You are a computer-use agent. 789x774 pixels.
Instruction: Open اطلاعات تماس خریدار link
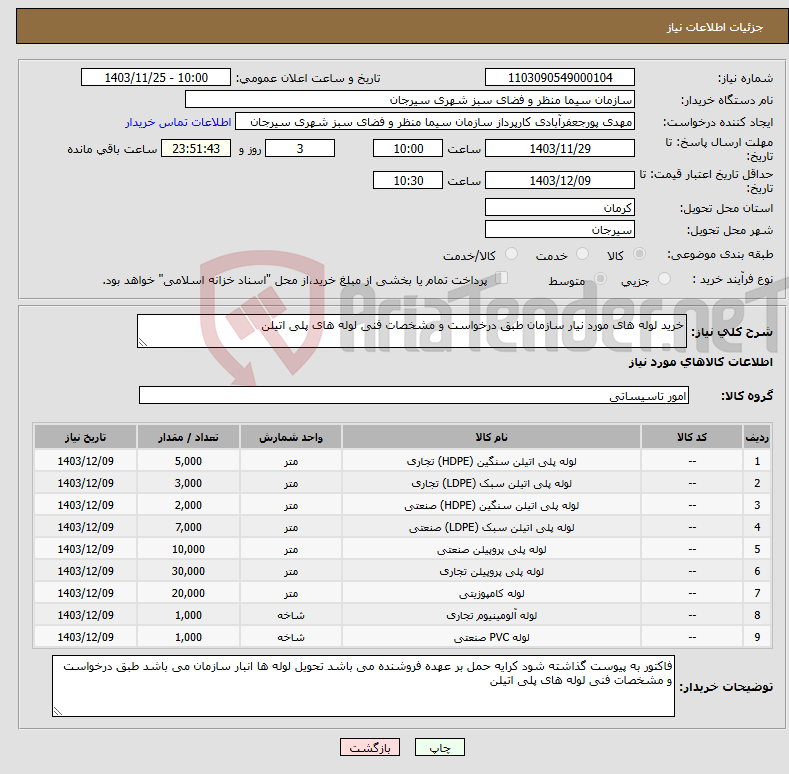tap(178, 122)
